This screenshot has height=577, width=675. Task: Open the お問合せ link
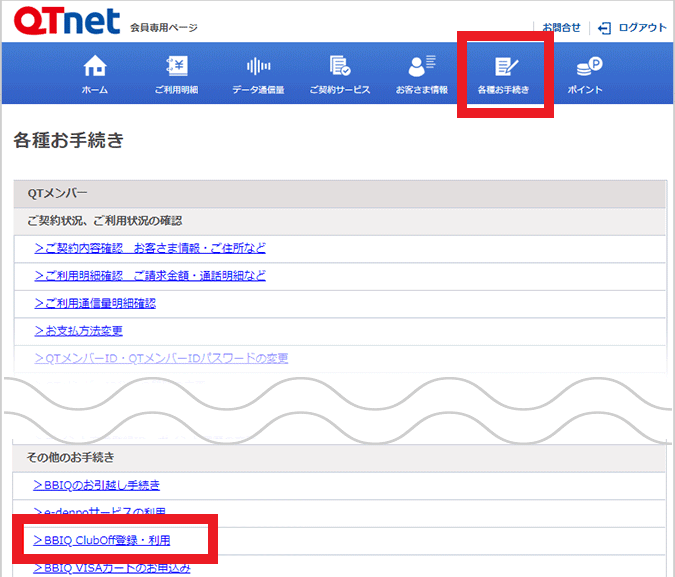pos(561,28)
